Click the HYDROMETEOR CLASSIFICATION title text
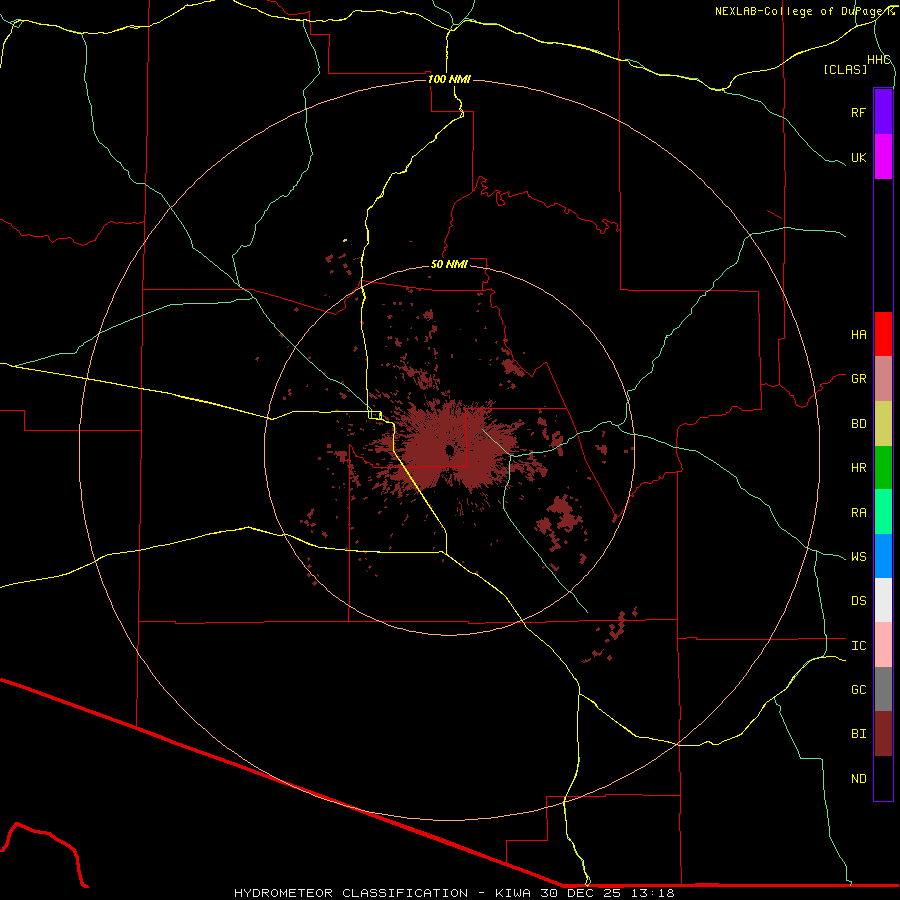 (x=351, y=893)
